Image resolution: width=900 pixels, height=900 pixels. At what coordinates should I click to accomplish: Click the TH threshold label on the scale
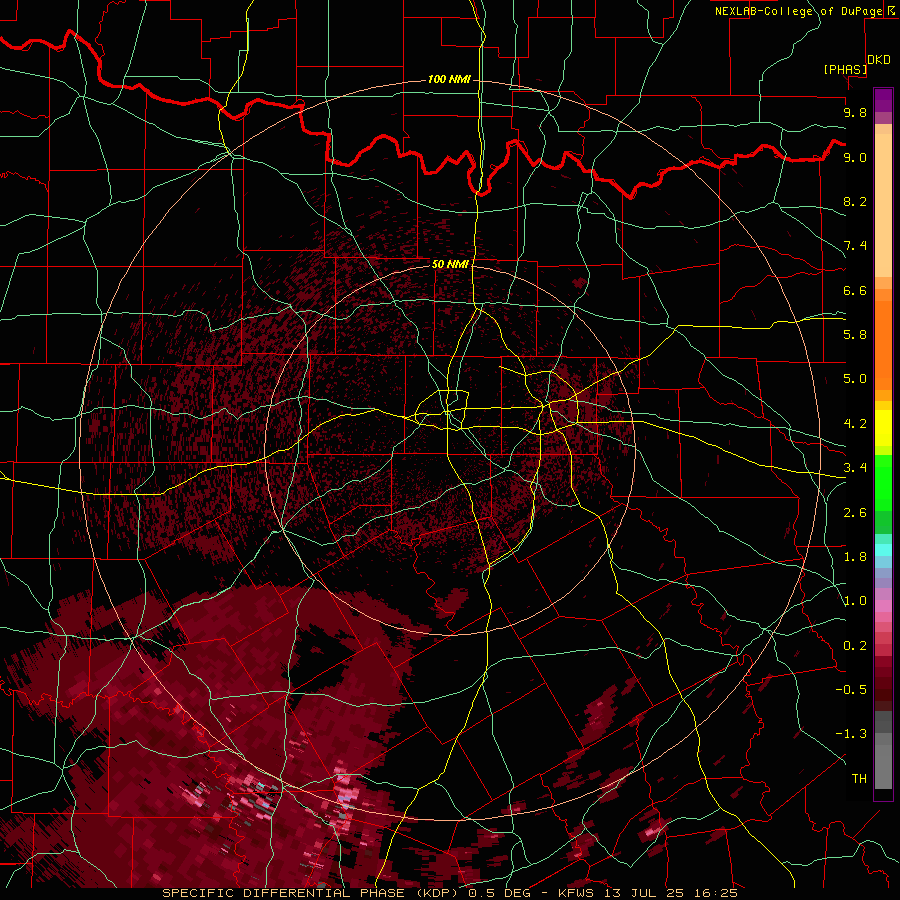(859, 779)
